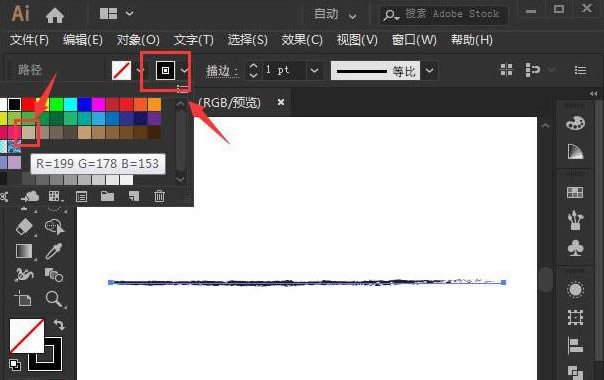Viewport: 604px width, 380px height.
Task: Open swatch options list icon
Action: point(81,197)
